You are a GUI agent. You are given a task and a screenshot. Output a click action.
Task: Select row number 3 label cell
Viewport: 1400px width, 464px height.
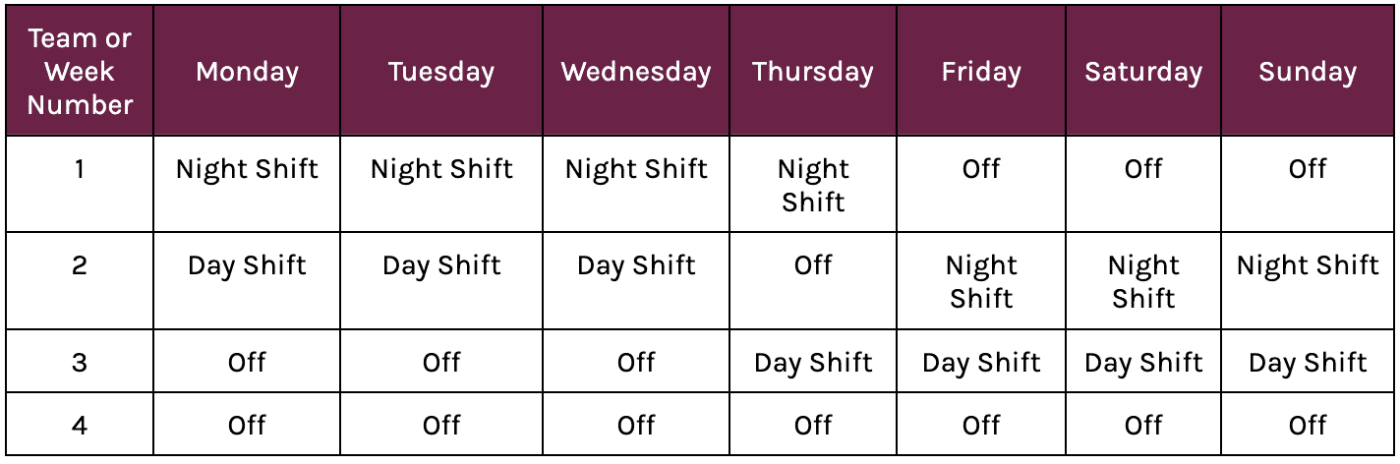[80, 362]
